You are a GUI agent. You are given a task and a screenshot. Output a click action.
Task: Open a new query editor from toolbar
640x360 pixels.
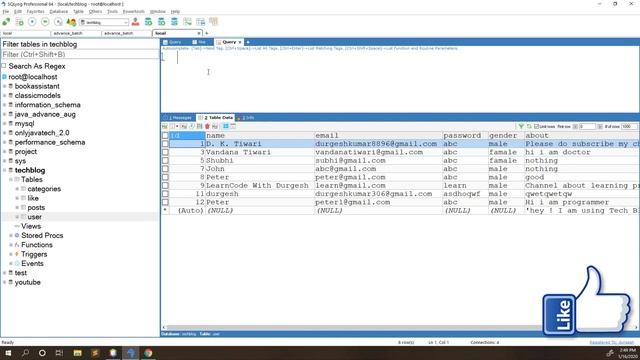click(x=19, y=22)
